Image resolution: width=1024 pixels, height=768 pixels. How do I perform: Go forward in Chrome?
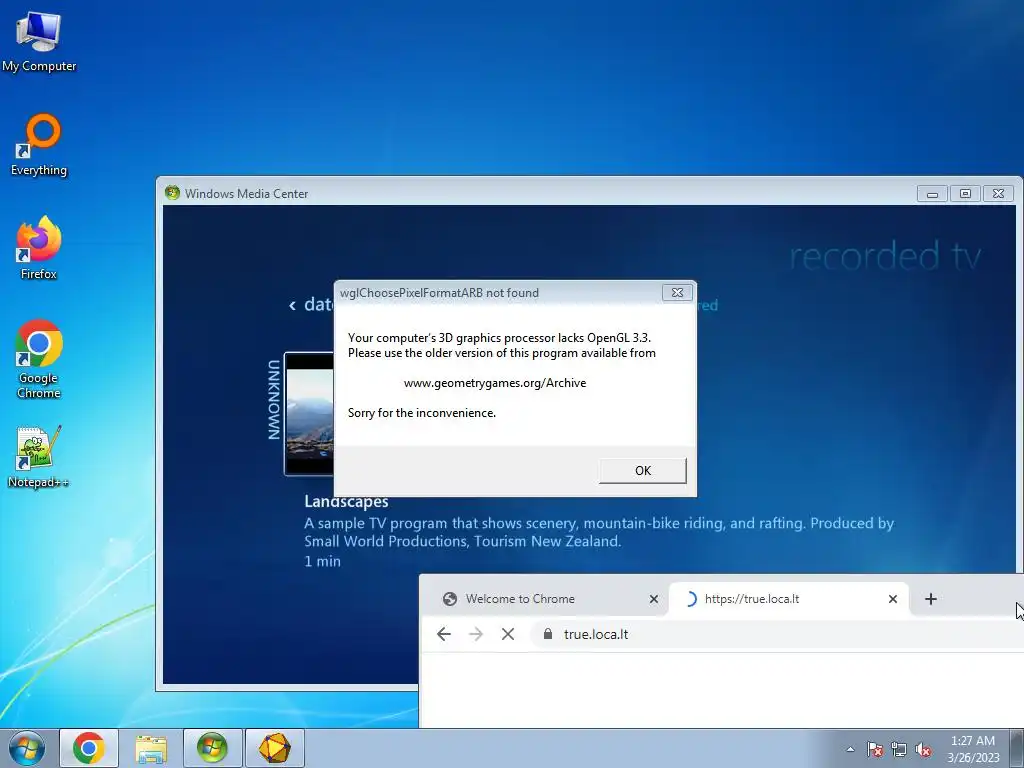point(476,634)
